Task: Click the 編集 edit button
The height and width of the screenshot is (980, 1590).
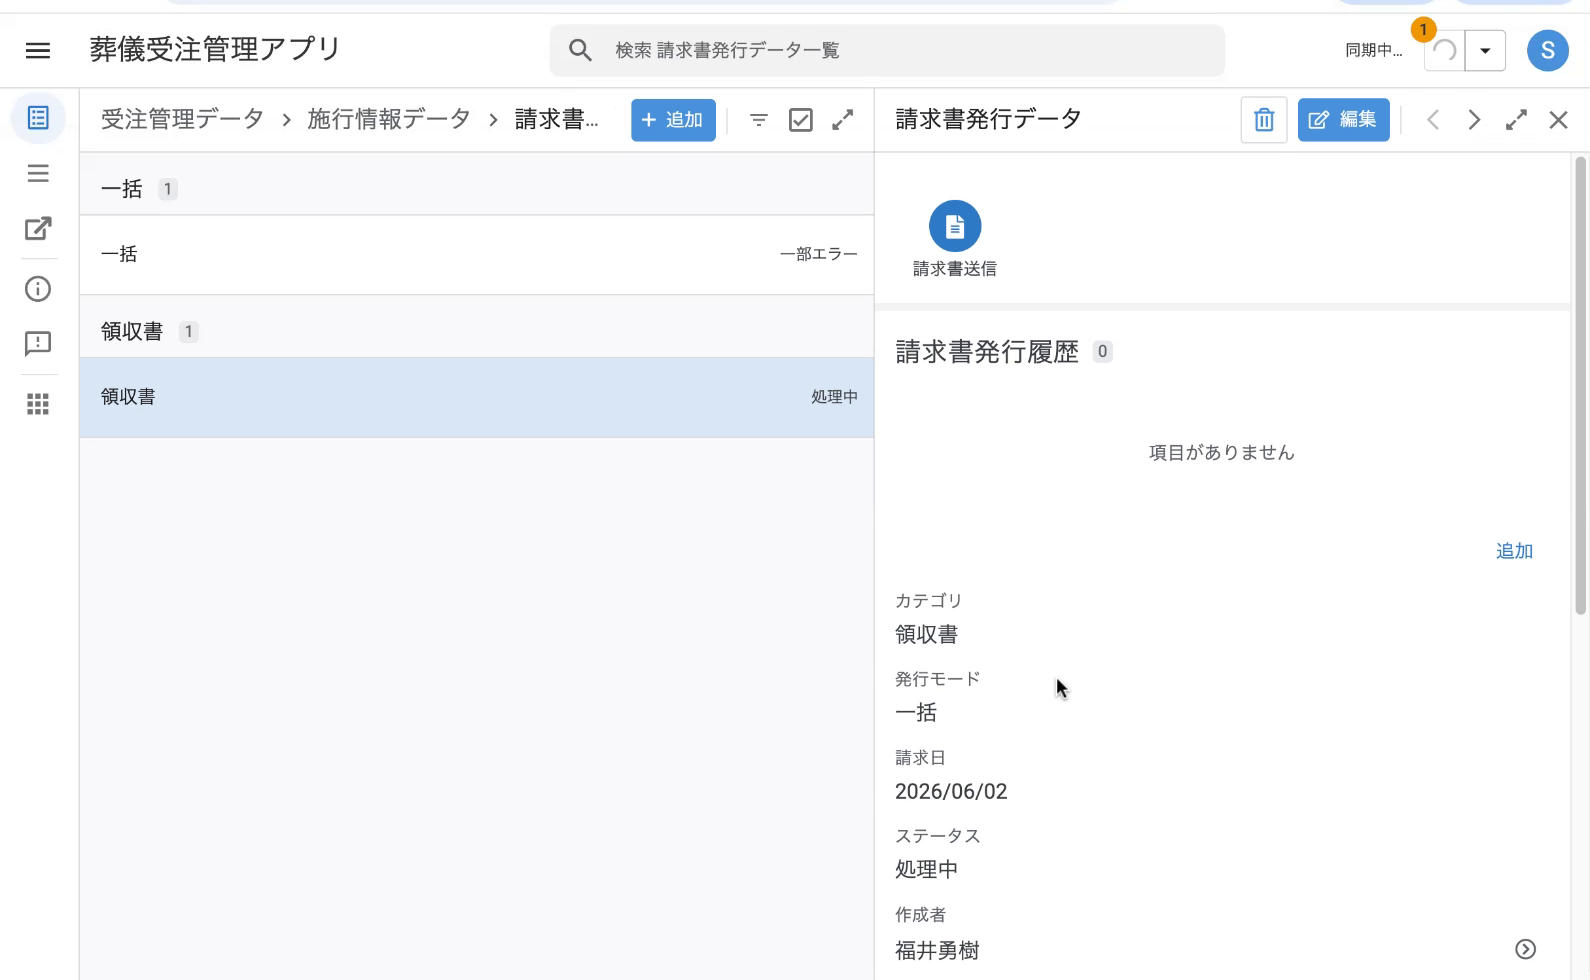Action: 1343,120
